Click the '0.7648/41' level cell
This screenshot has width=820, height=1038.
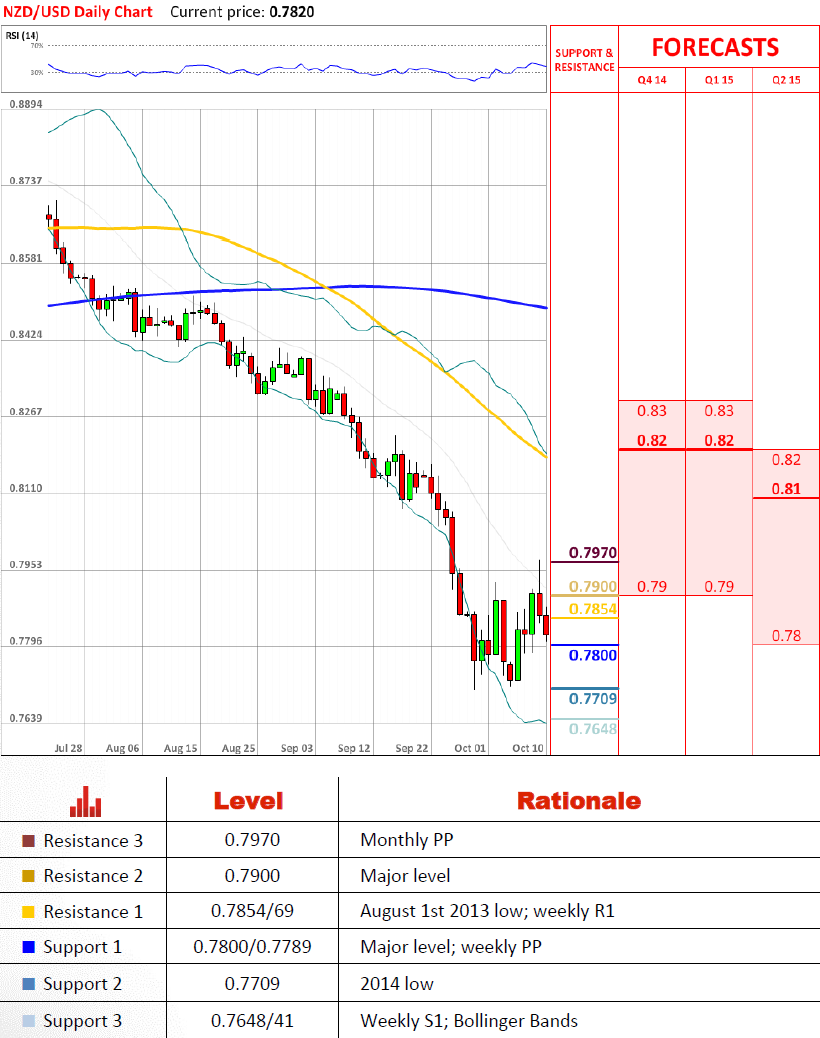tap(252, 1021)
